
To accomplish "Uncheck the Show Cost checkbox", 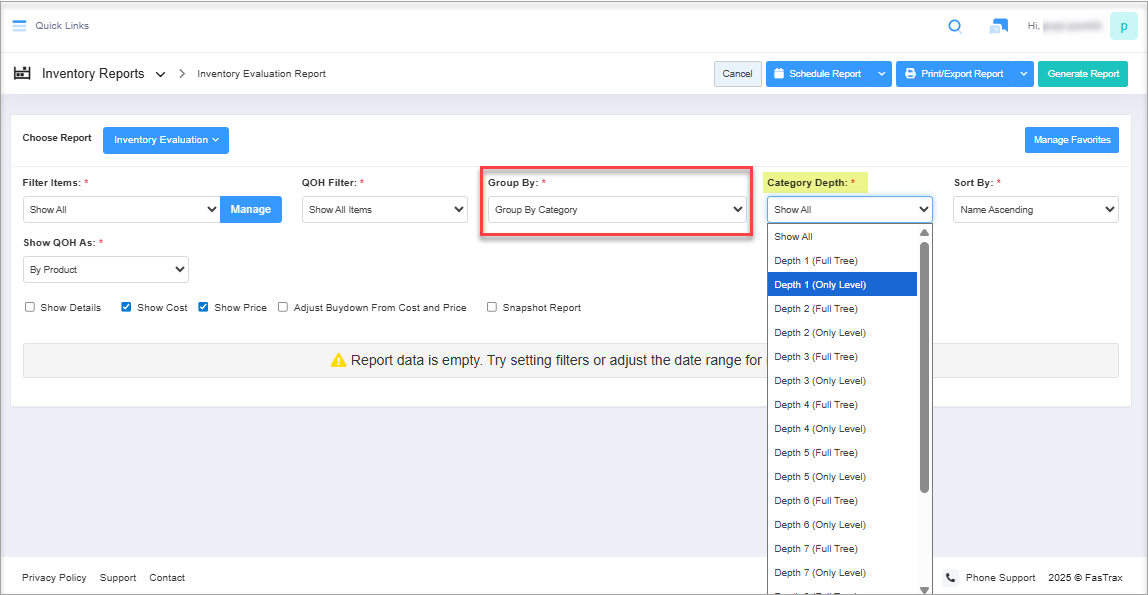I will [x=126, y=308].
